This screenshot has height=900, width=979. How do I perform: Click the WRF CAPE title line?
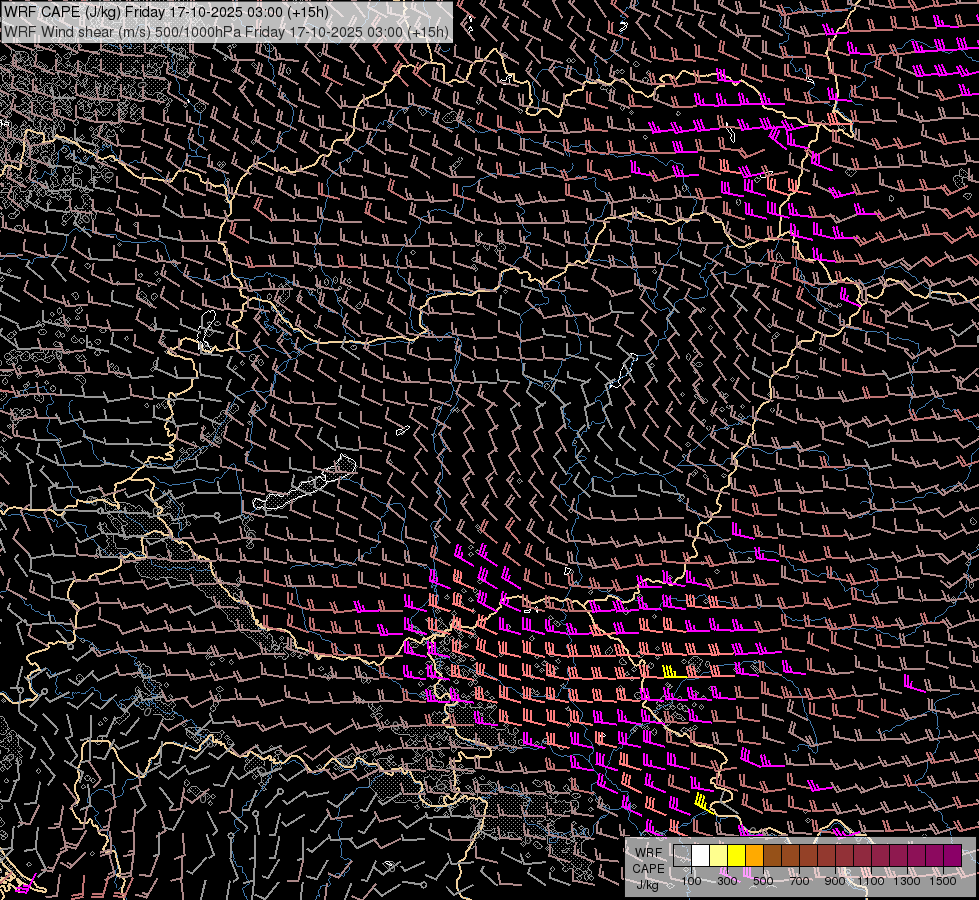(x=166, y=12)
